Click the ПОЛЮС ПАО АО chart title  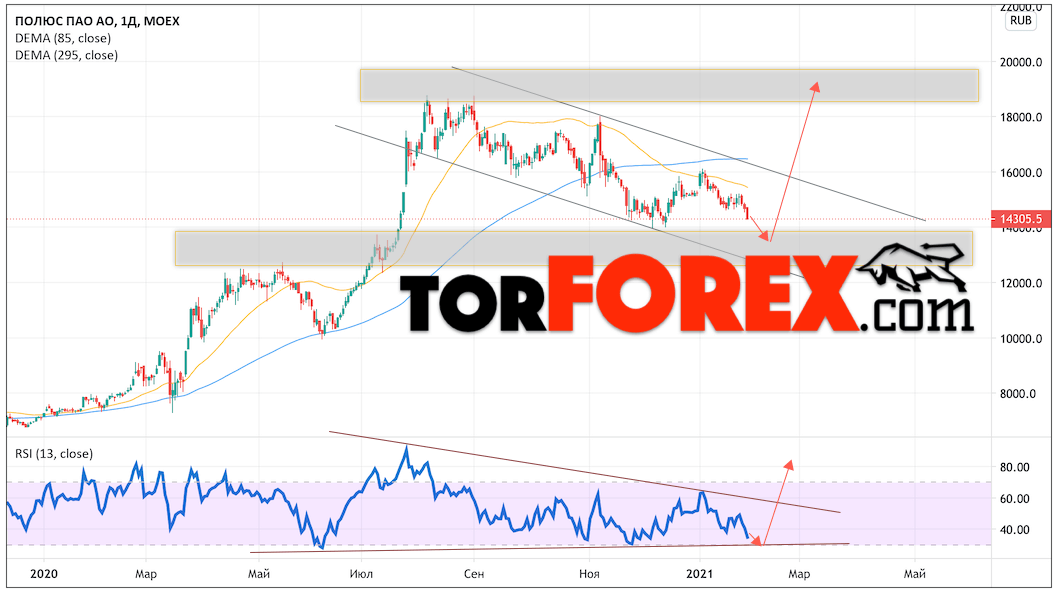point(97,21)
